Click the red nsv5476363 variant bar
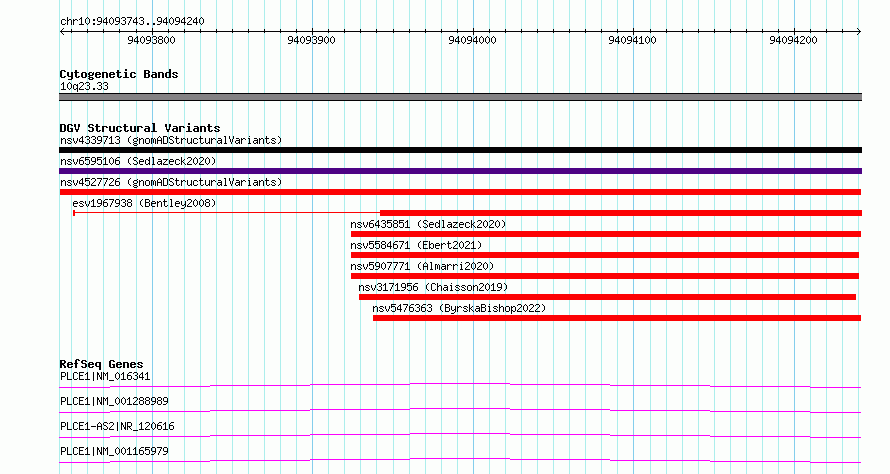890x474 pixels. [617, 318]
